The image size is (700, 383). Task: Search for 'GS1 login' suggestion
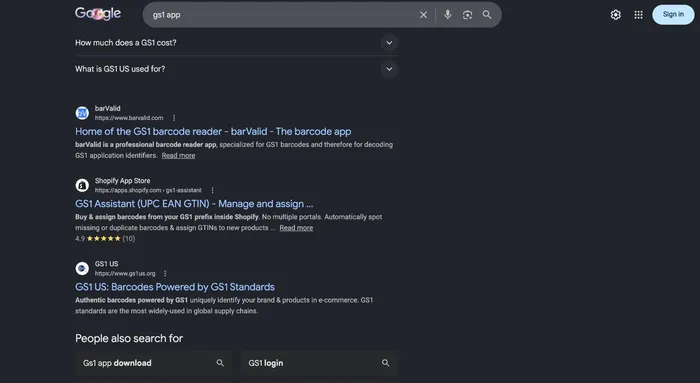click(319, 363)
